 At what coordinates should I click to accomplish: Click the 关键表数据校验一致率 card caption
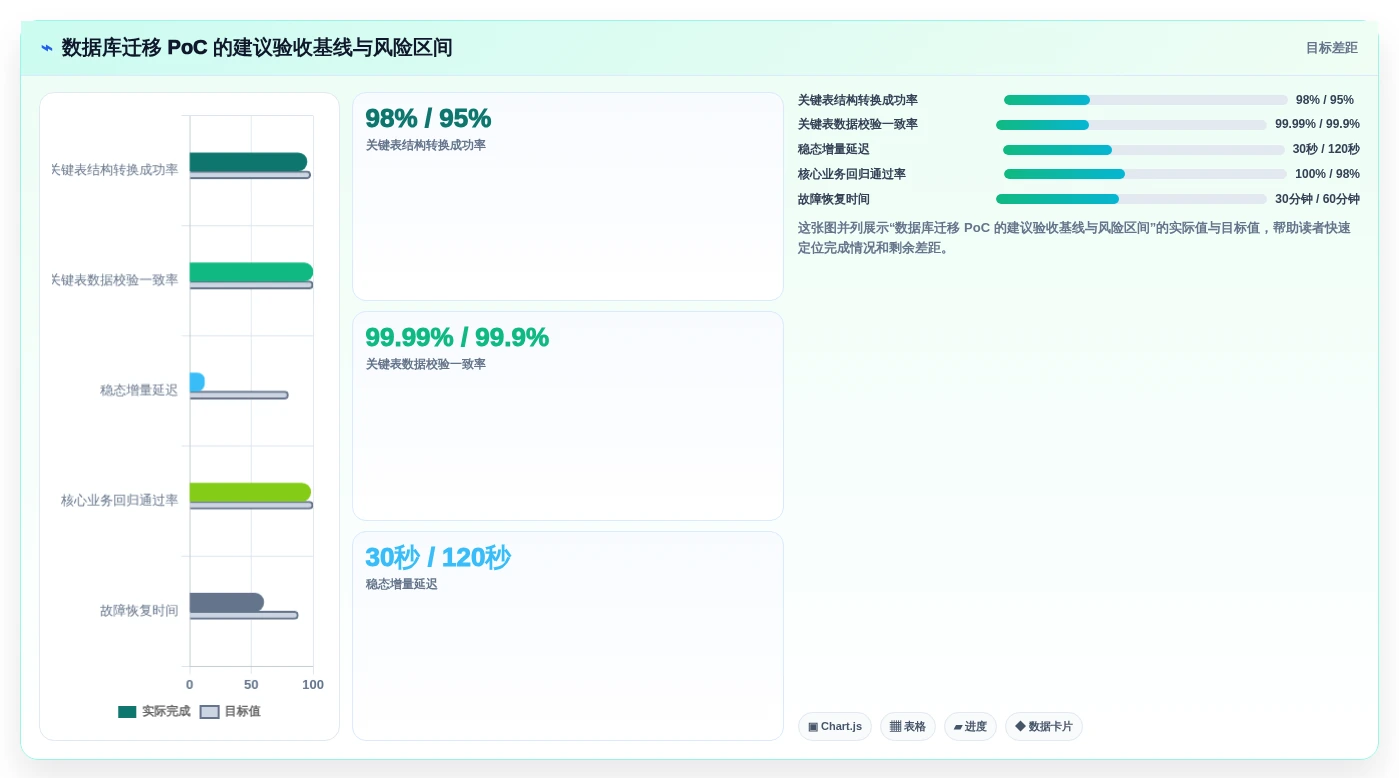[426, 364]
